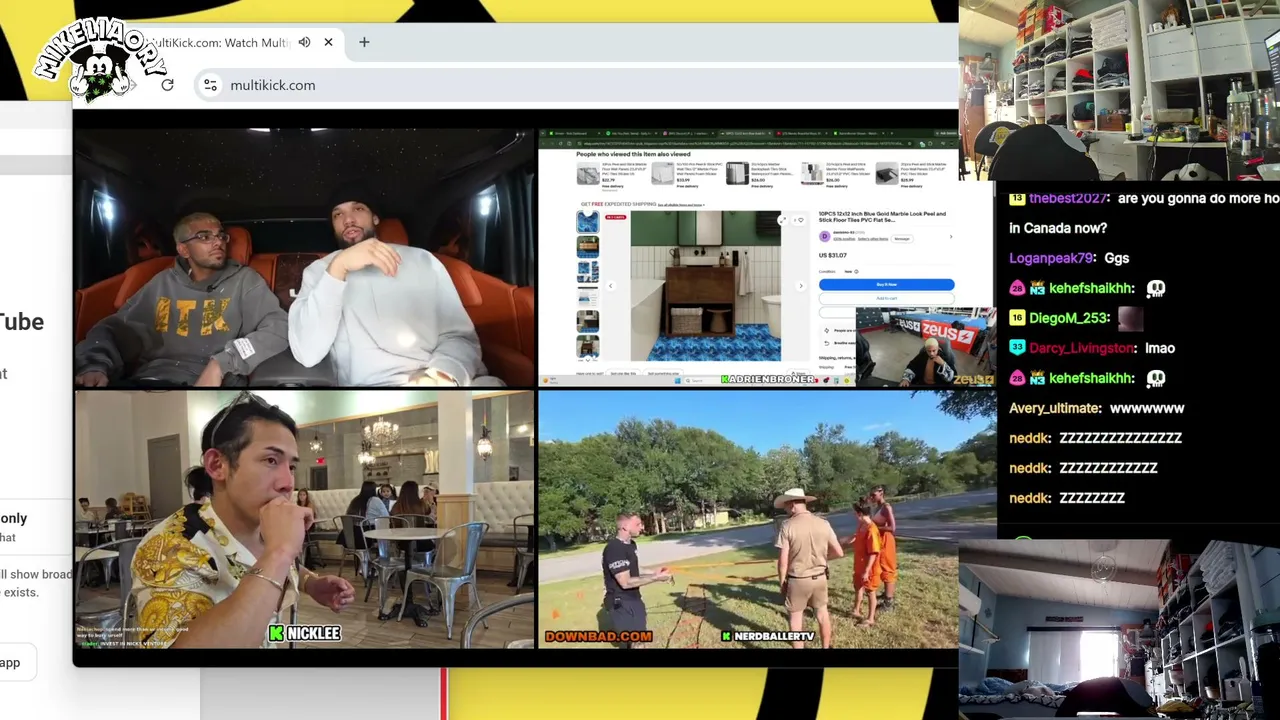Select the NERDBALLERTV outdoor stream tile
The height and width of the screenshot is (720, 1280).
(767, 519)
